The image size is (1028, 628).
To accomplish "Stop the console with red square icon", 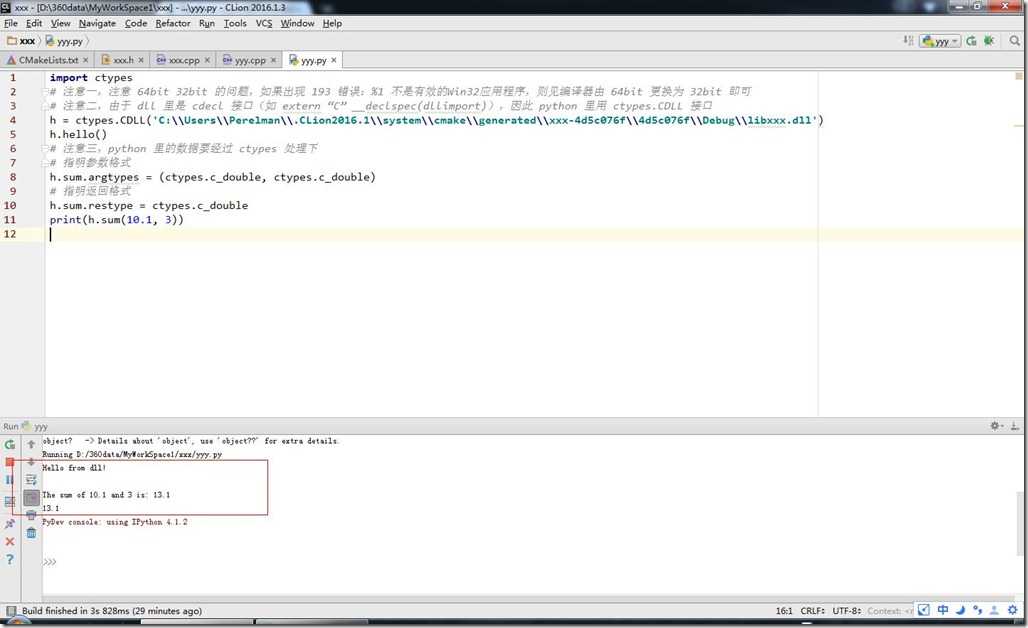I will point(10,462).
